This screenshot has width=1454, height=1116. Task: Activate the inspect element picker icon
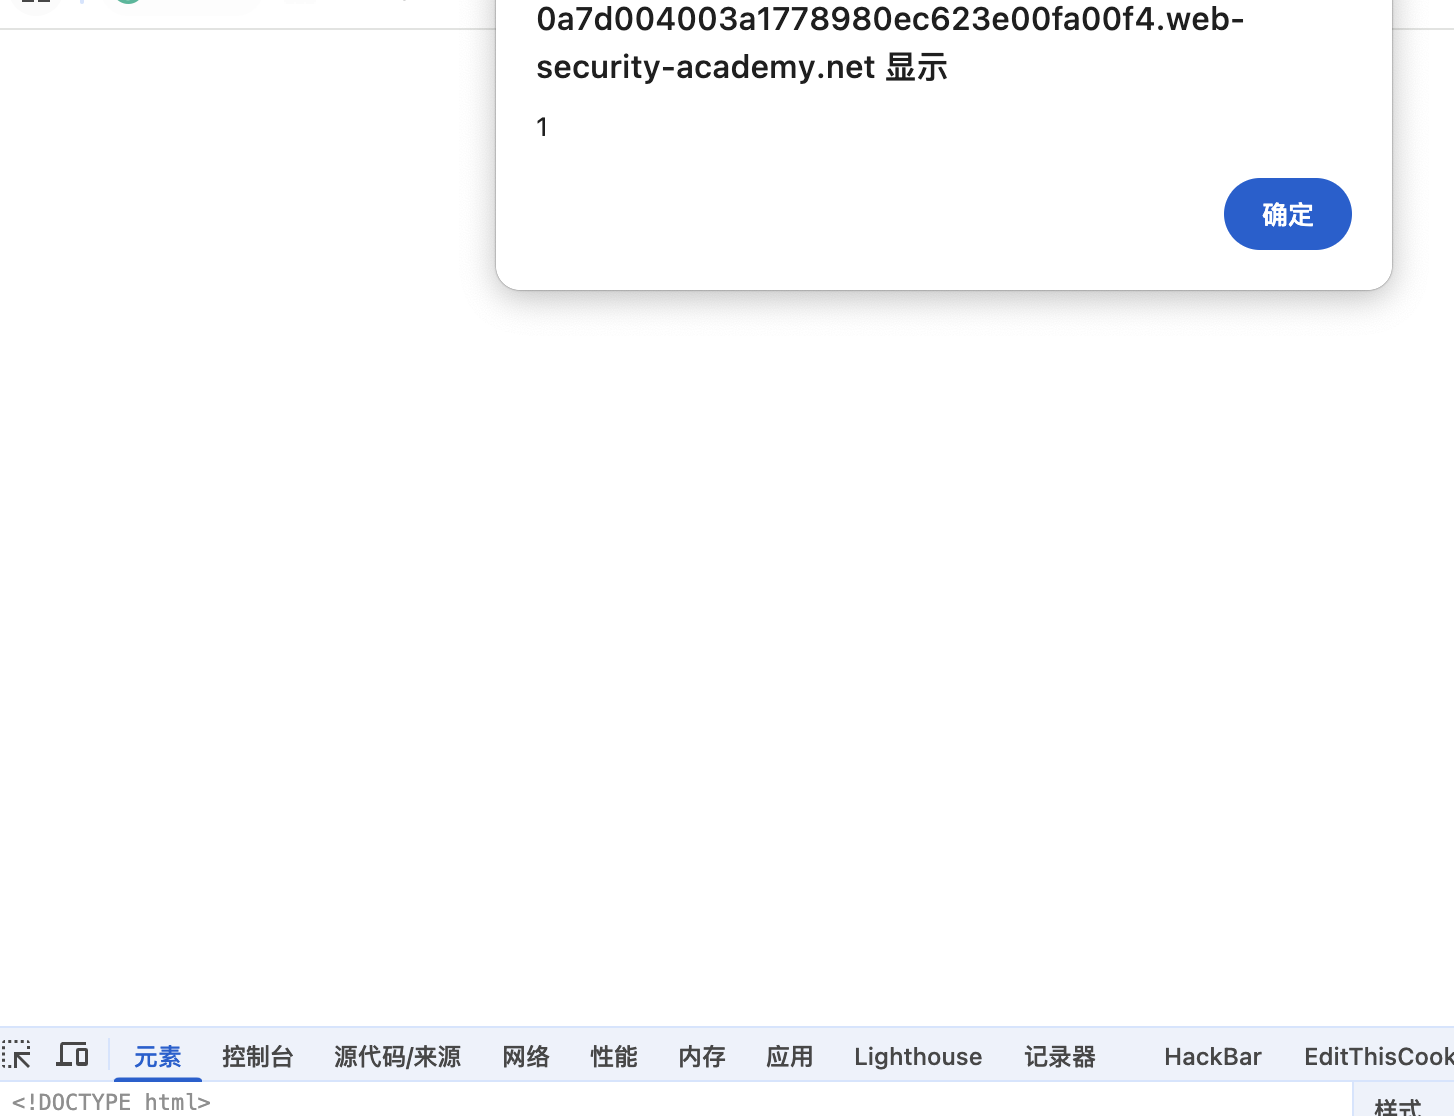coord(17,1055)
